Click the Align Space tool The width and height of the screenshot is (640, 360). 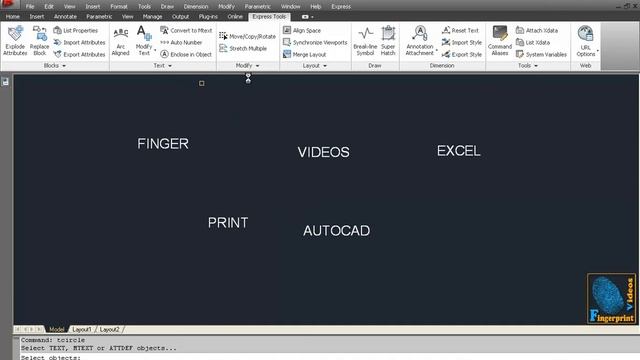(x=302, y=31)
